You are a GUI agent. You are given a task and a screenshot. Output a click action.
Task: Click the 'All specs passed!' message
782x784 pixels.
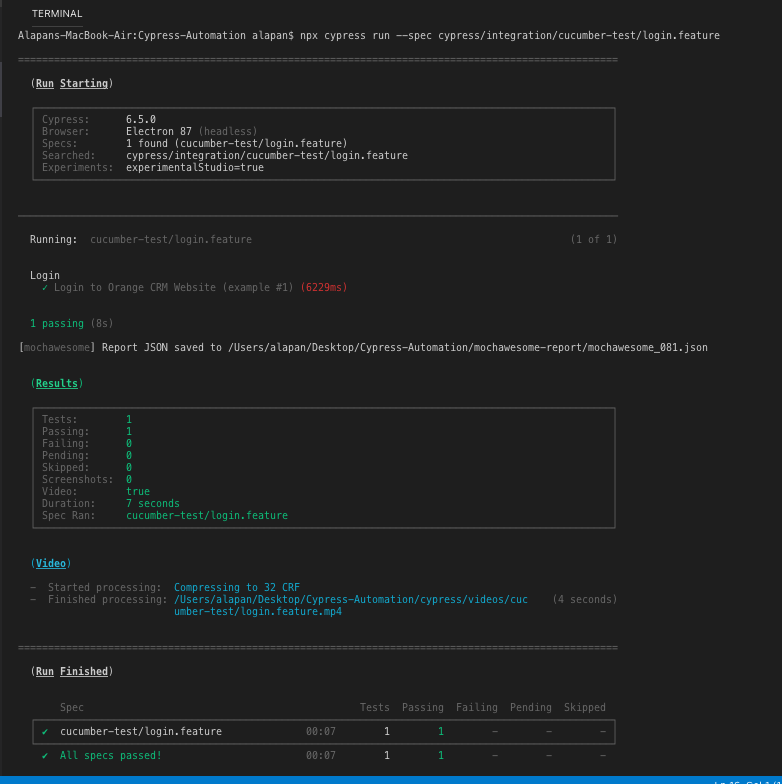coord(110,756)
